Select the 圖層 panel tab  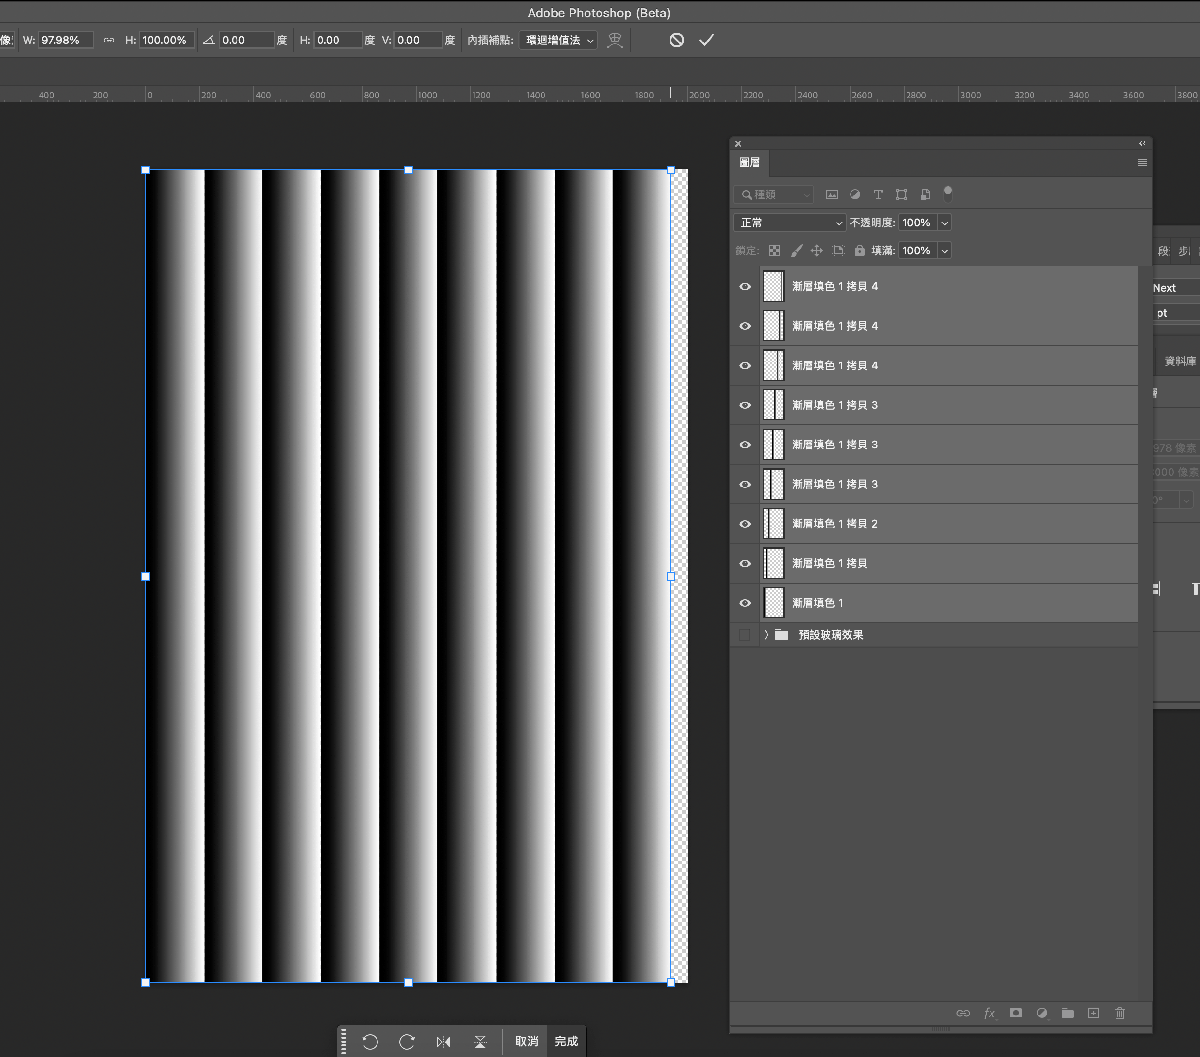pos(750,162)
